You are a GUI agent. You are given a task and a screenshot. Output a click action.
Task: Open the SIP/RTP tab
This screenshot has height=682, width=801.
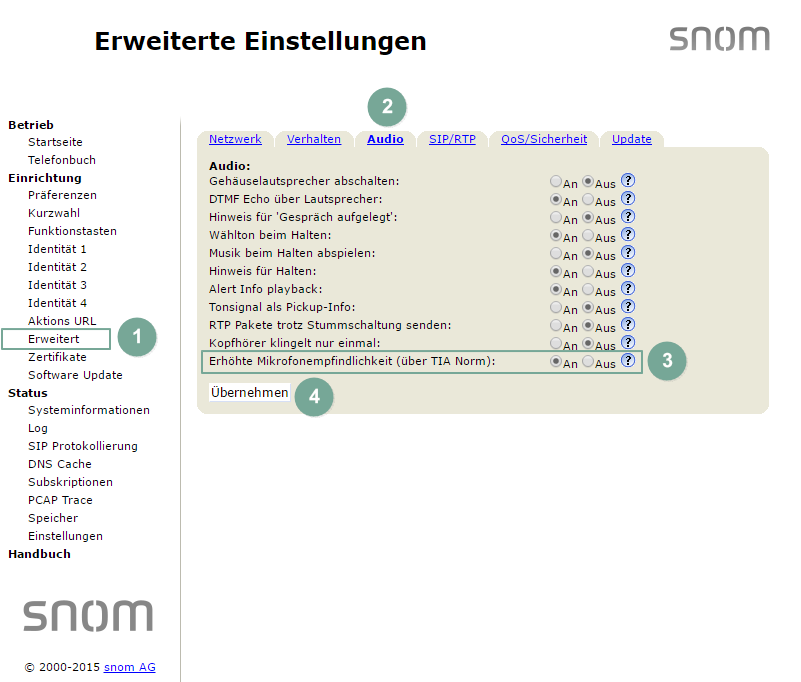pos(452,139)
